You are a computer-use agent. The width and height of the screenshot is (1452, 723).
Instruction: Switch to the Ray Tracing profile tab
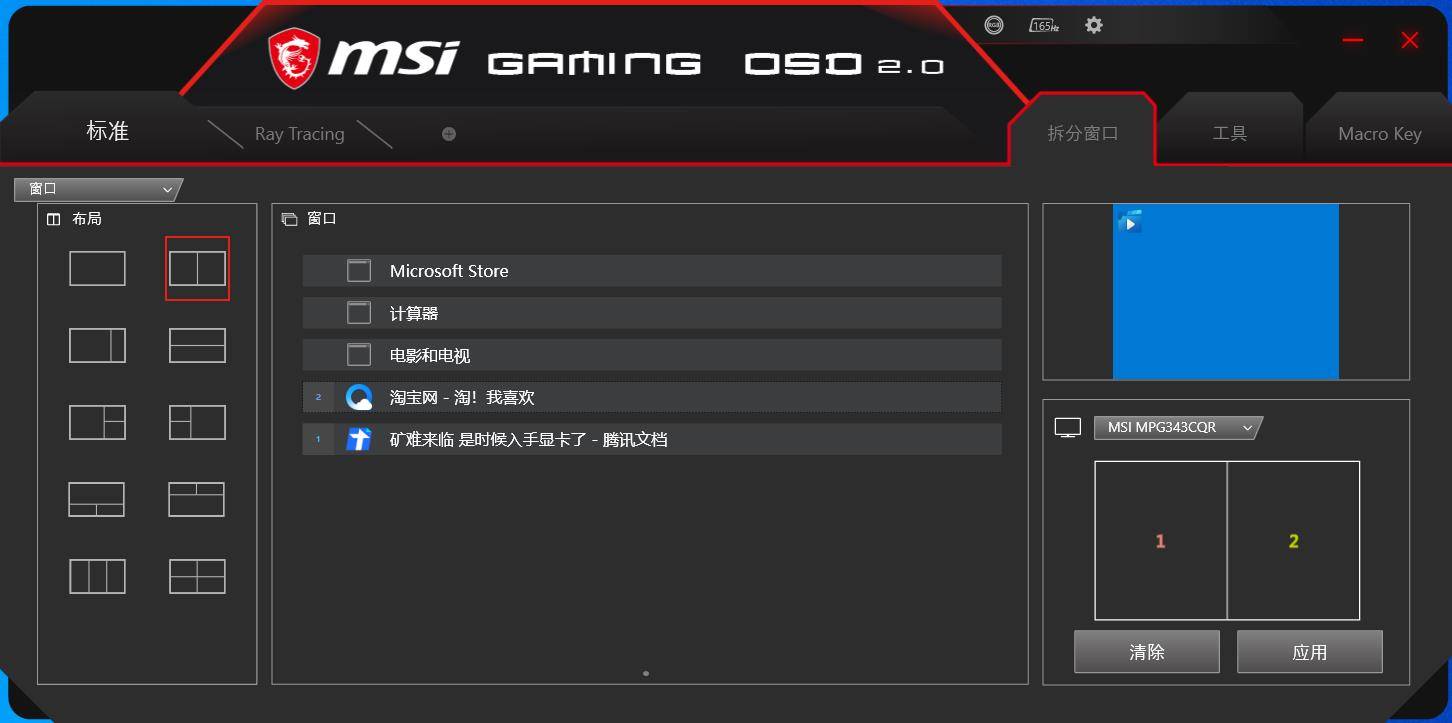pyautogui.click(x=299, y=134)
